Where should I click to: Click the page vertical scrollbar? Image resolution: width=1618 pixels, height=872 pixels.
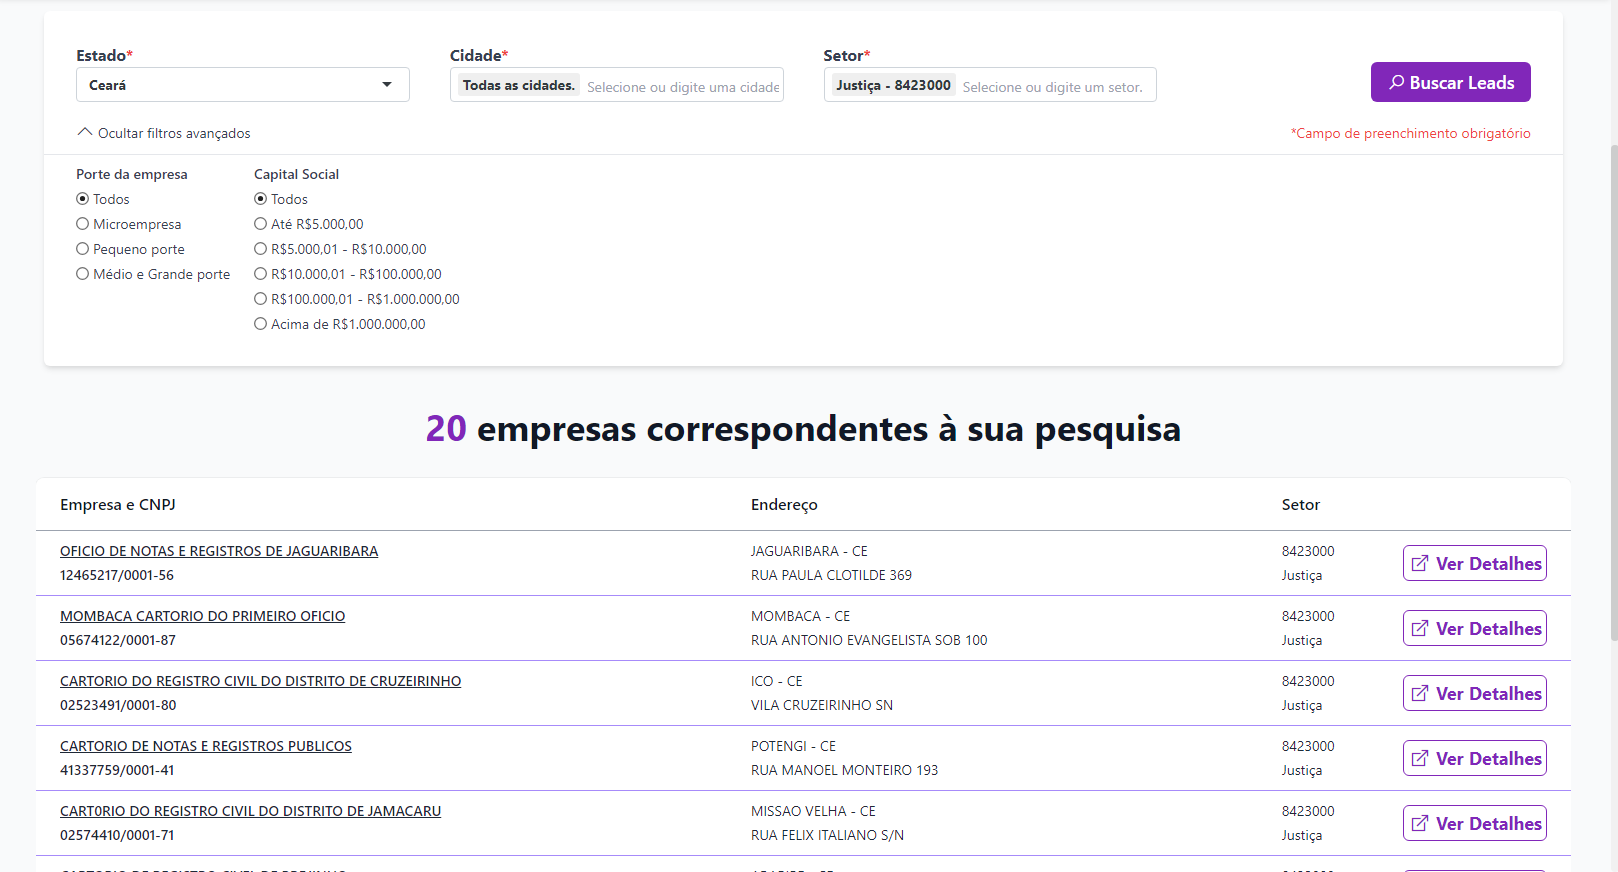pos(1612,400)
